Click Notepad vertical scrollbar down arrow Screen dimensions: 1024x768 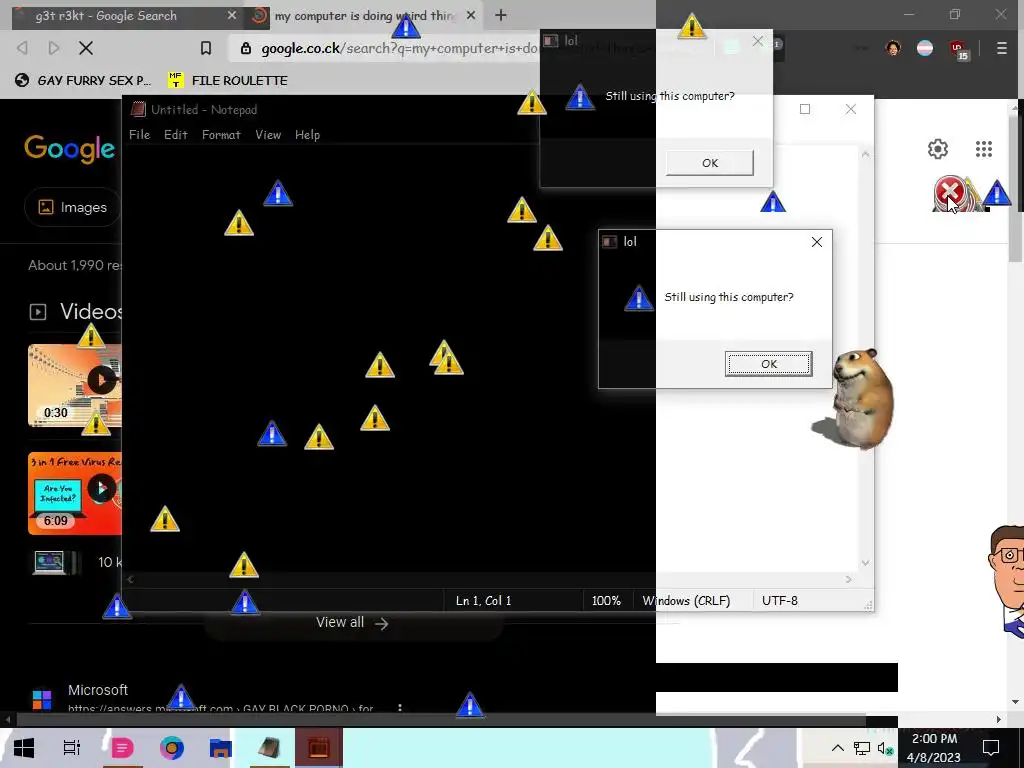tap(865, 563)
